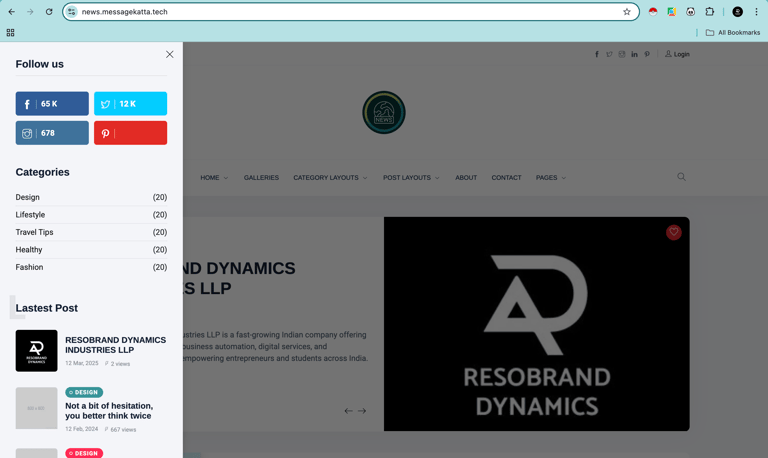The image size is (768, 458).
Task: Open the browser three-dot menu
Action: [x=756, y=12]
